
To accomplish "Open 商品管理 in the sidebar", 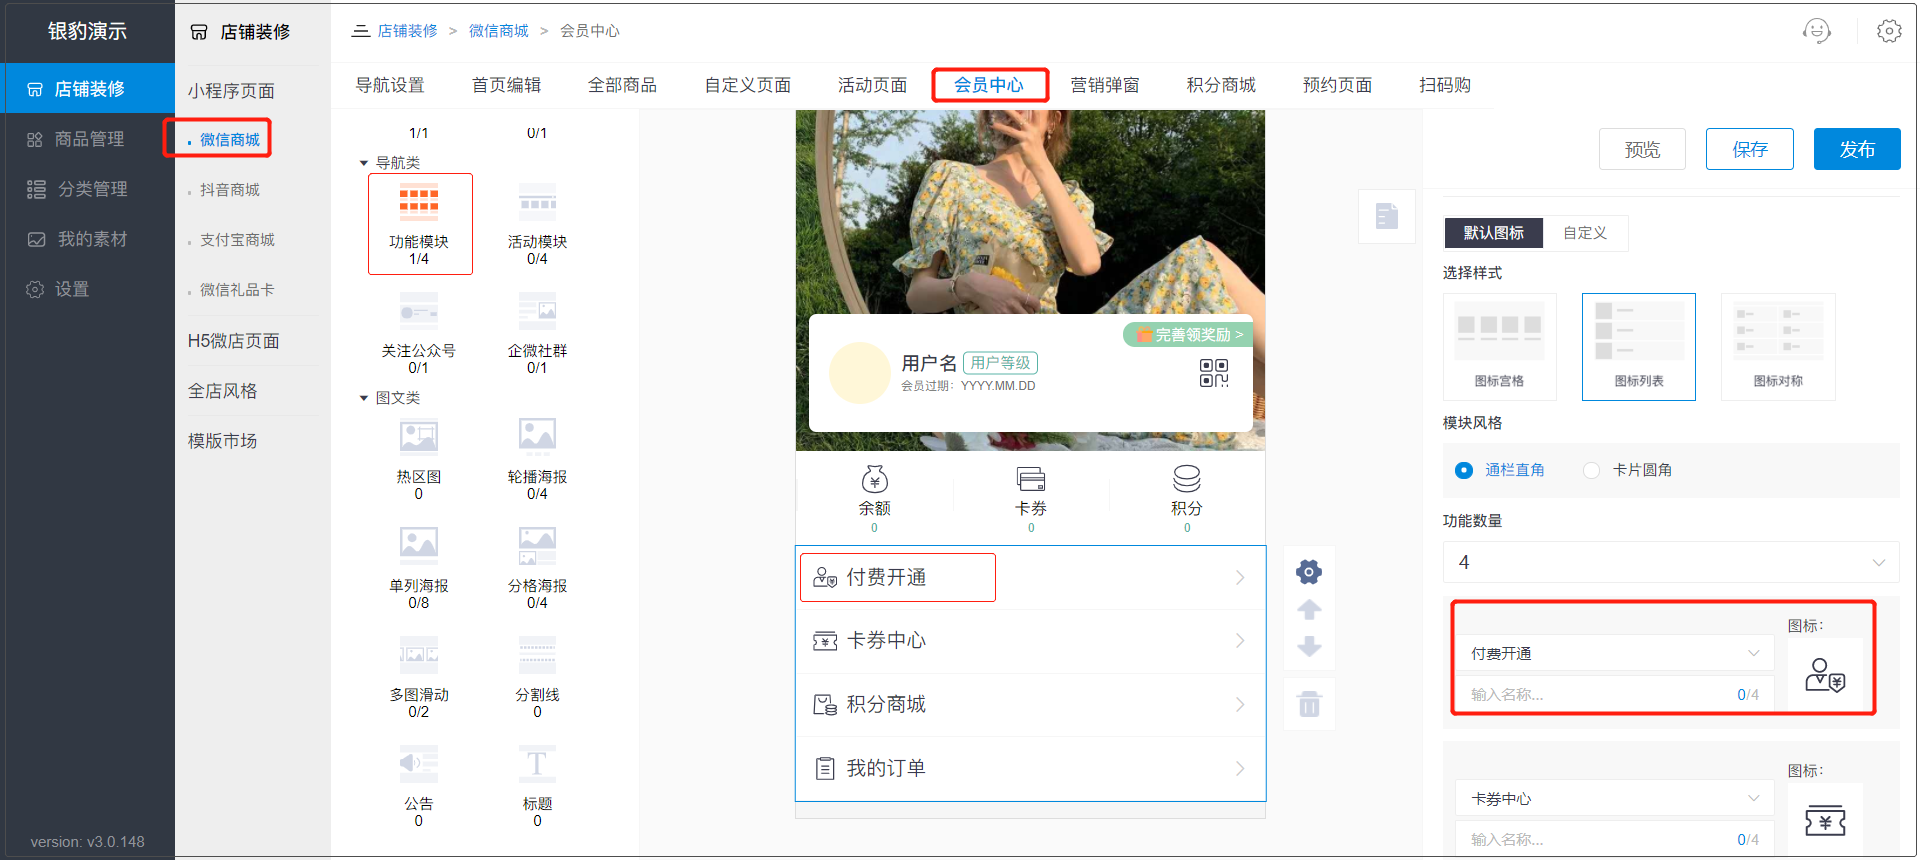I will click(x=89, y=139).
